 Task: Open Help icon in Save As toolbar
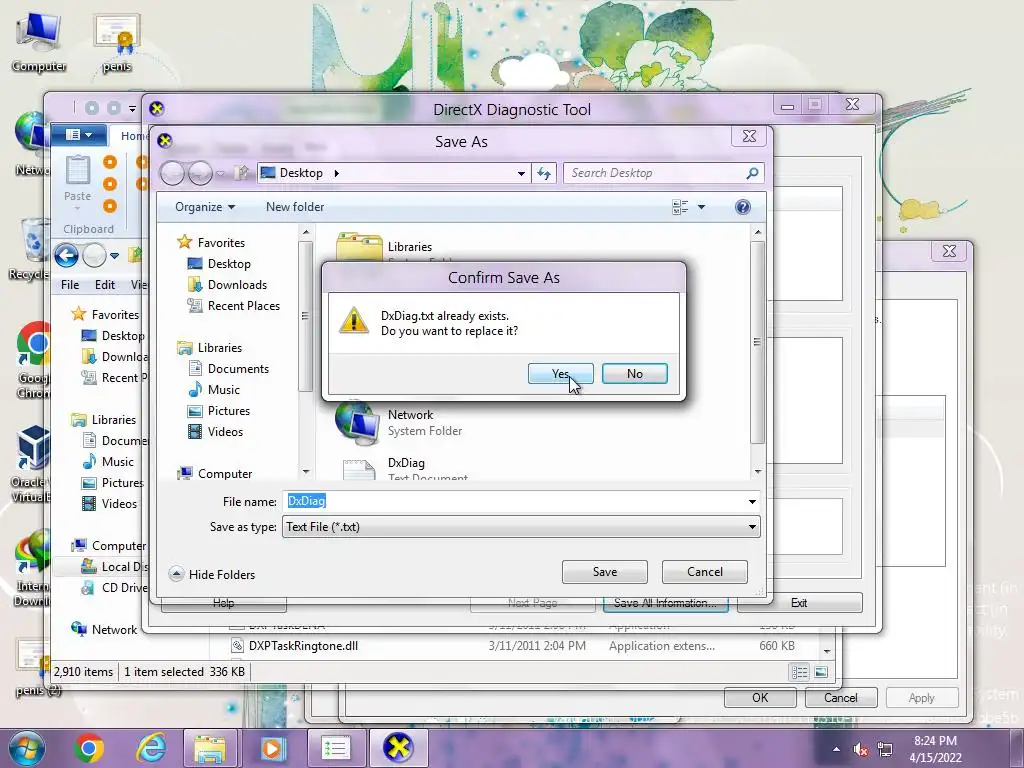[743, 207]
